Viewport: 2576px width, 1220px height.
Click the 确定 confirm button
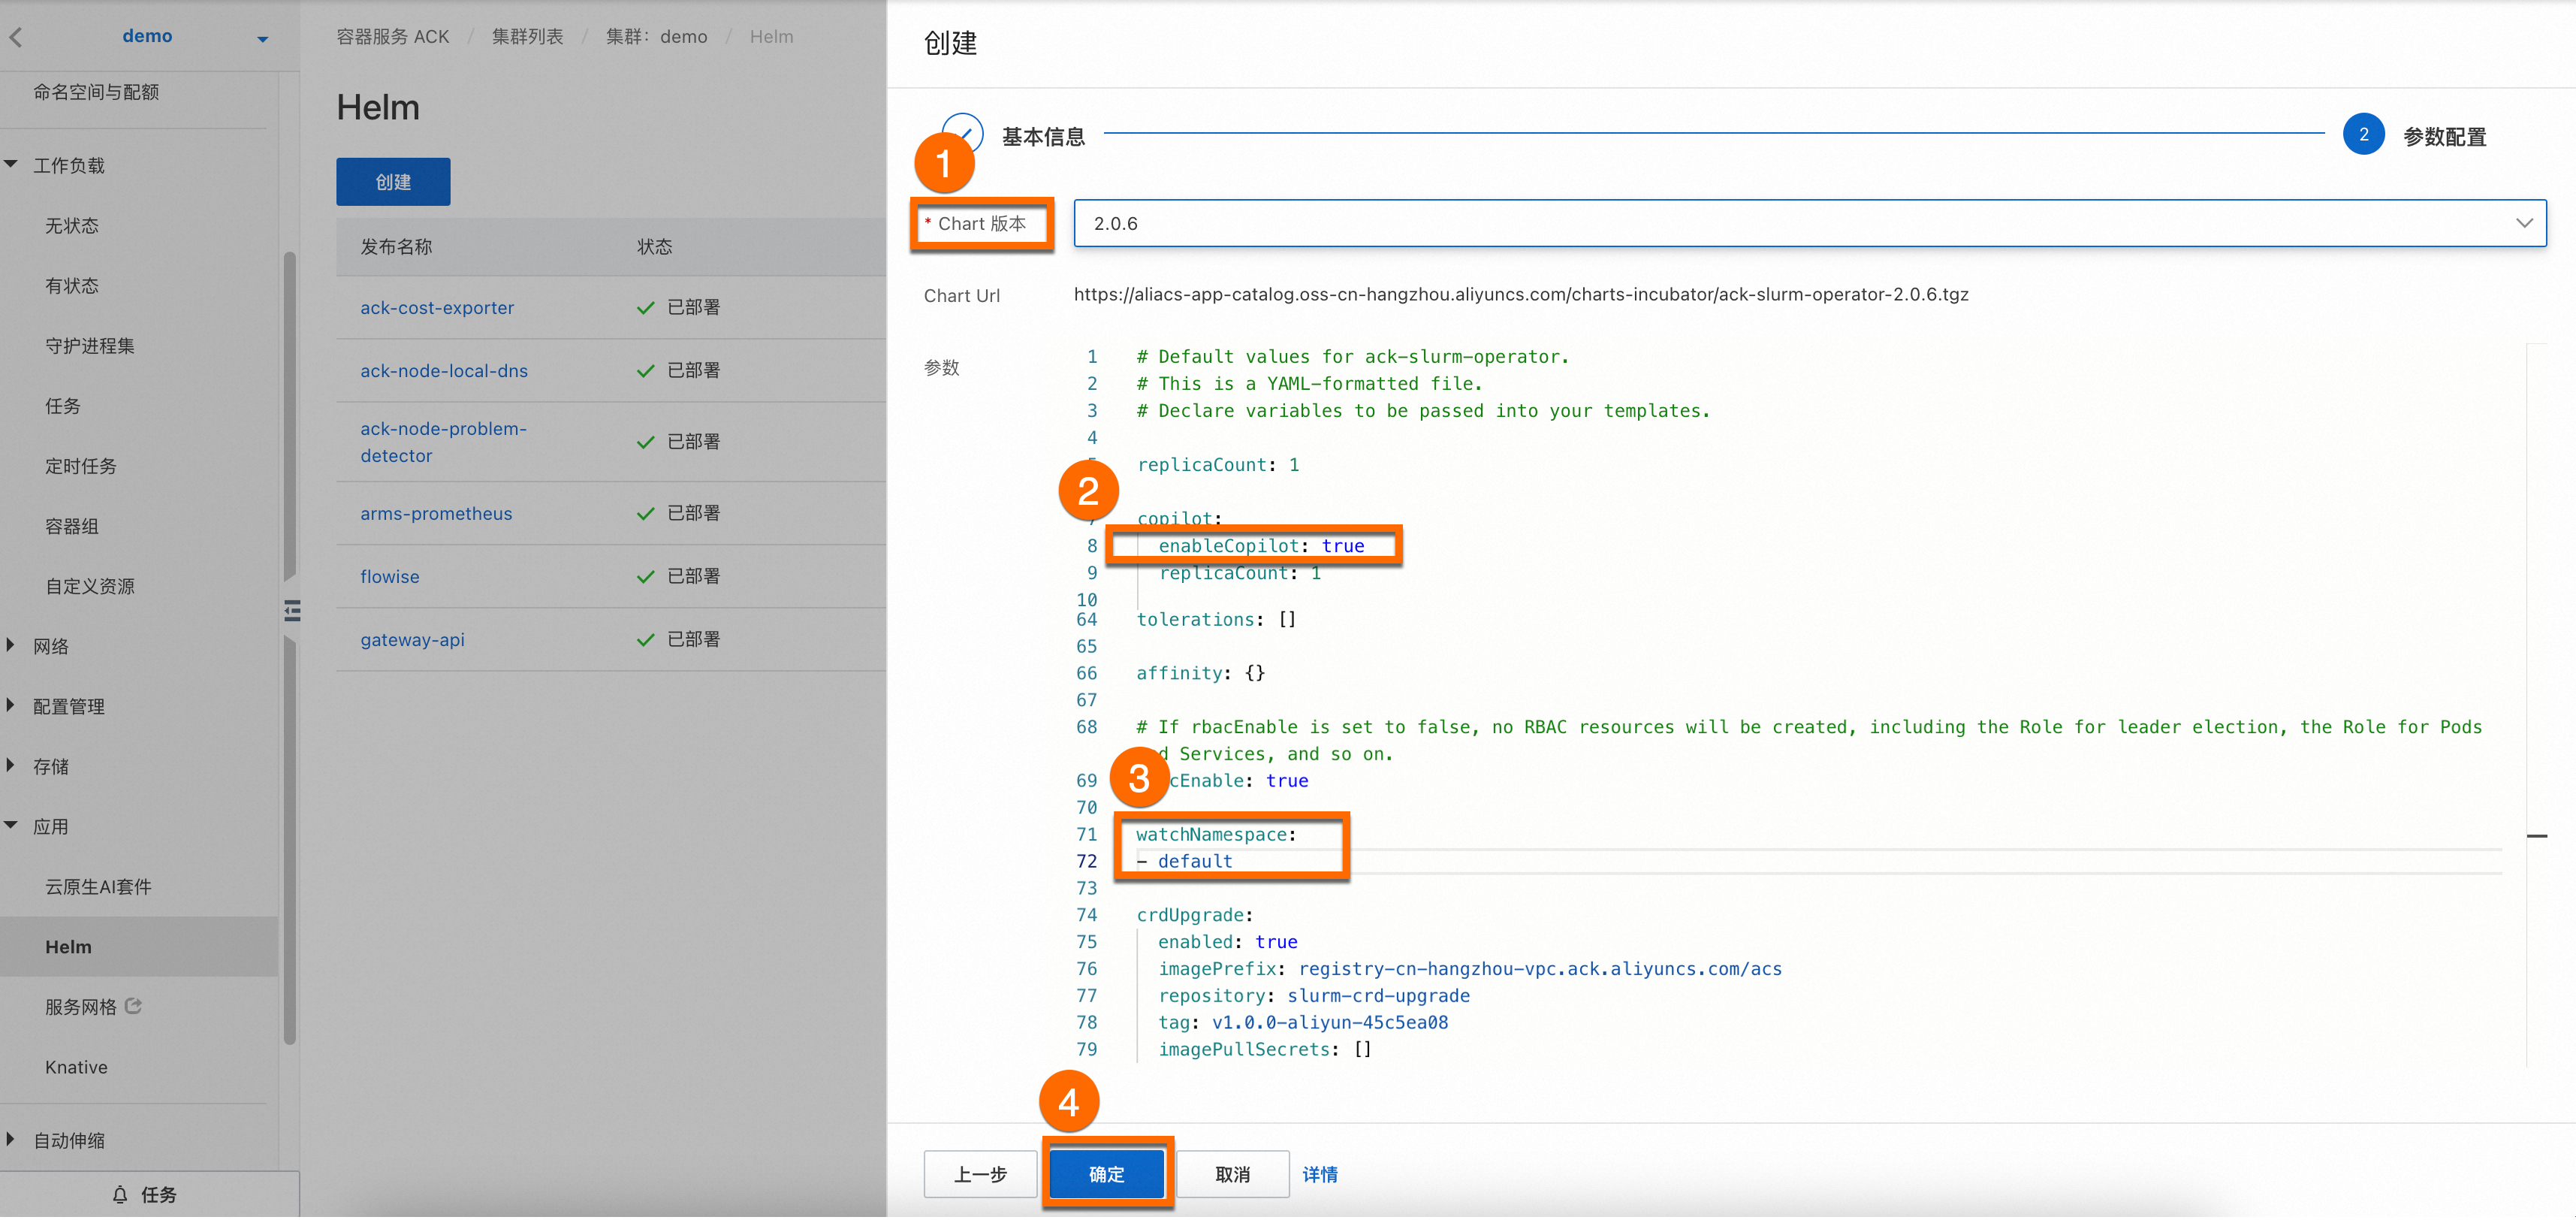click(1106, 1174)
